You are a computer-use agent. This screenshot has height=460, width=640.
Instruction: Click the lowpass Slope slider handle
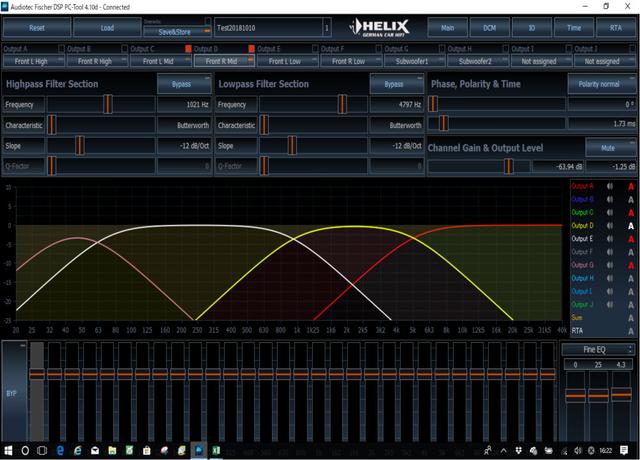point(292,146)
